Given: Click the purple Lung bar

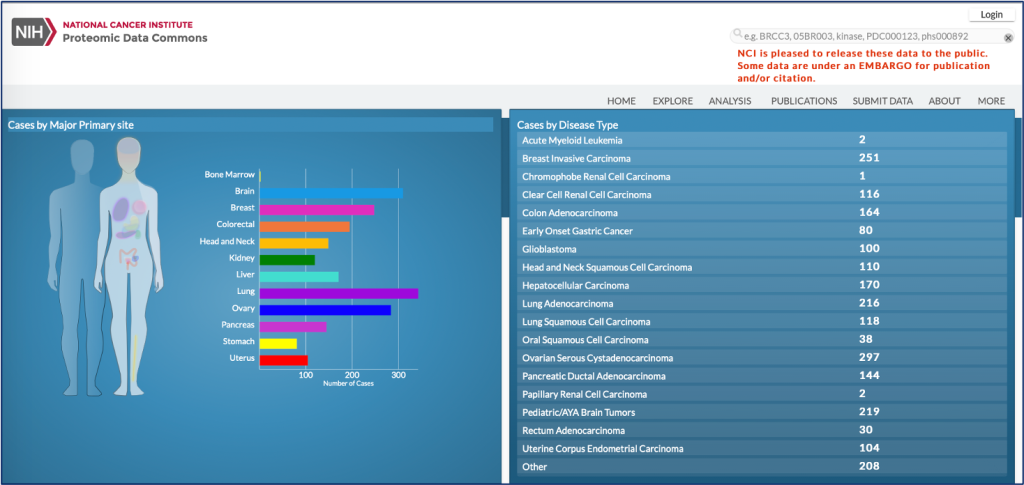Looking at the screenshot, I should coord(338,293).
